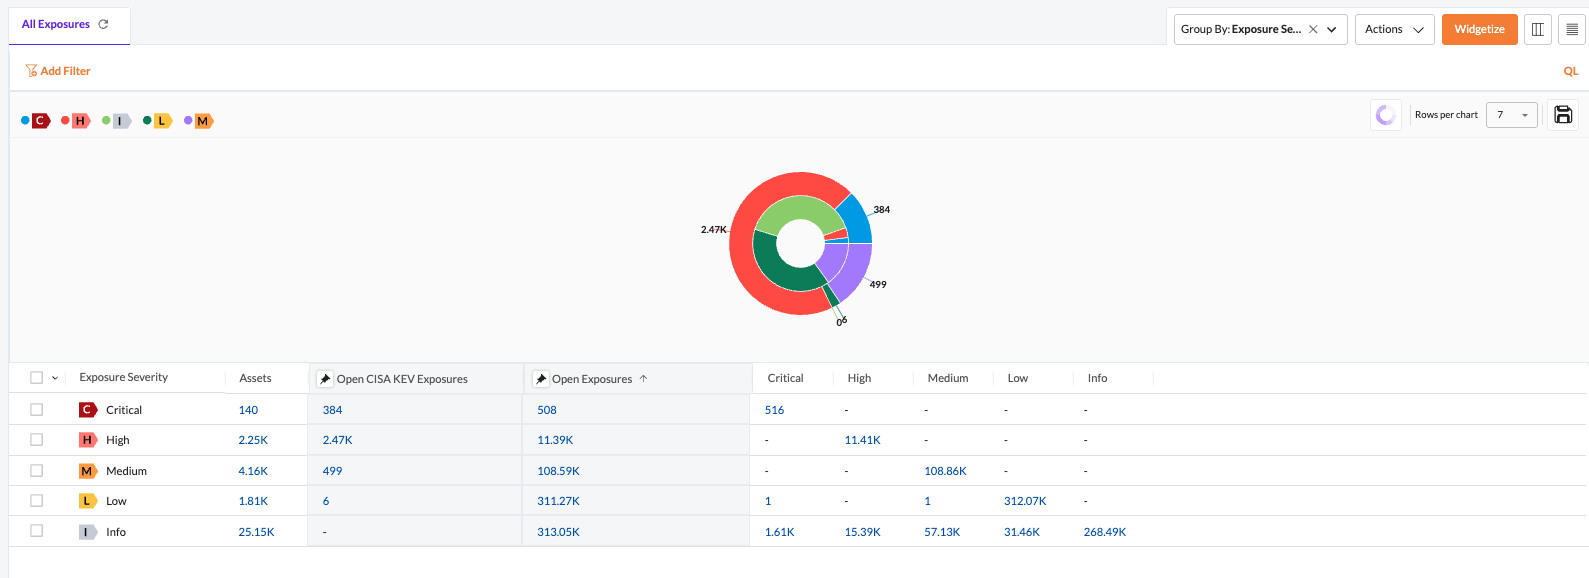Open the 4.16K assets link for Medium
1589x578 pixels.
pos(253,471)
